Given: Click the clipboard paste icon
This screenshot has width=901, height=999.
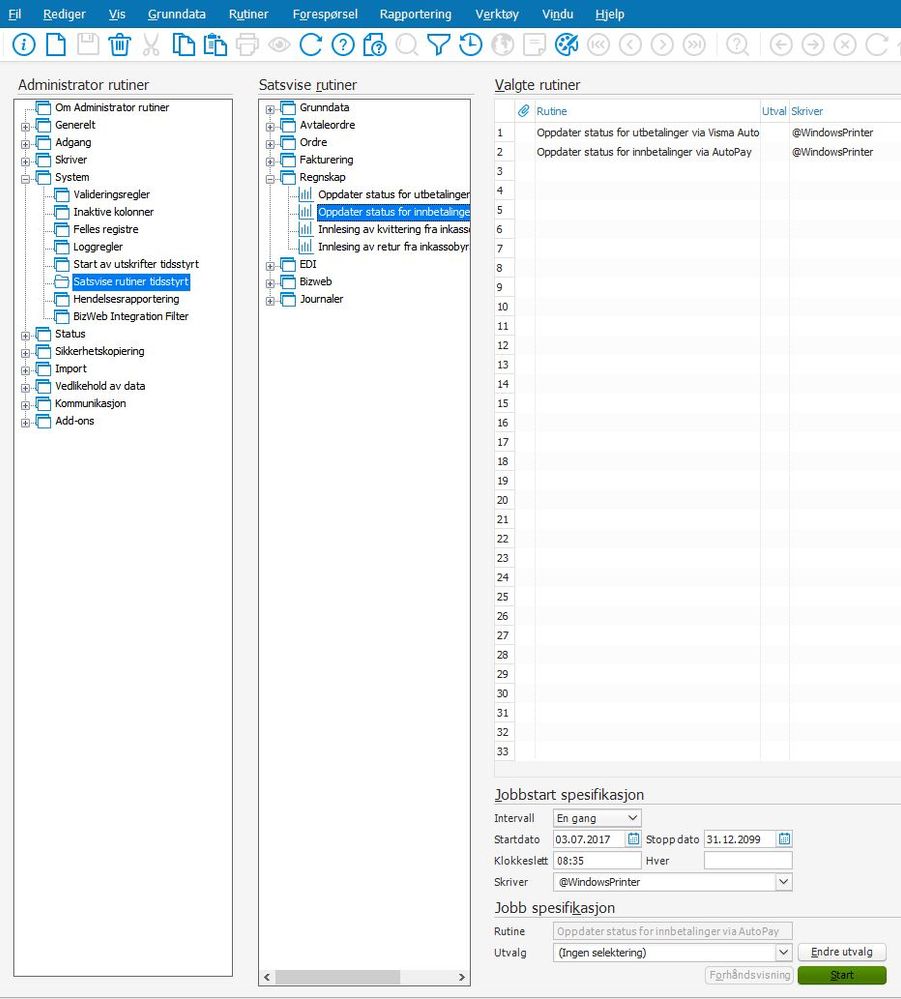Looking at the screenshot, I should click(215, 45).
